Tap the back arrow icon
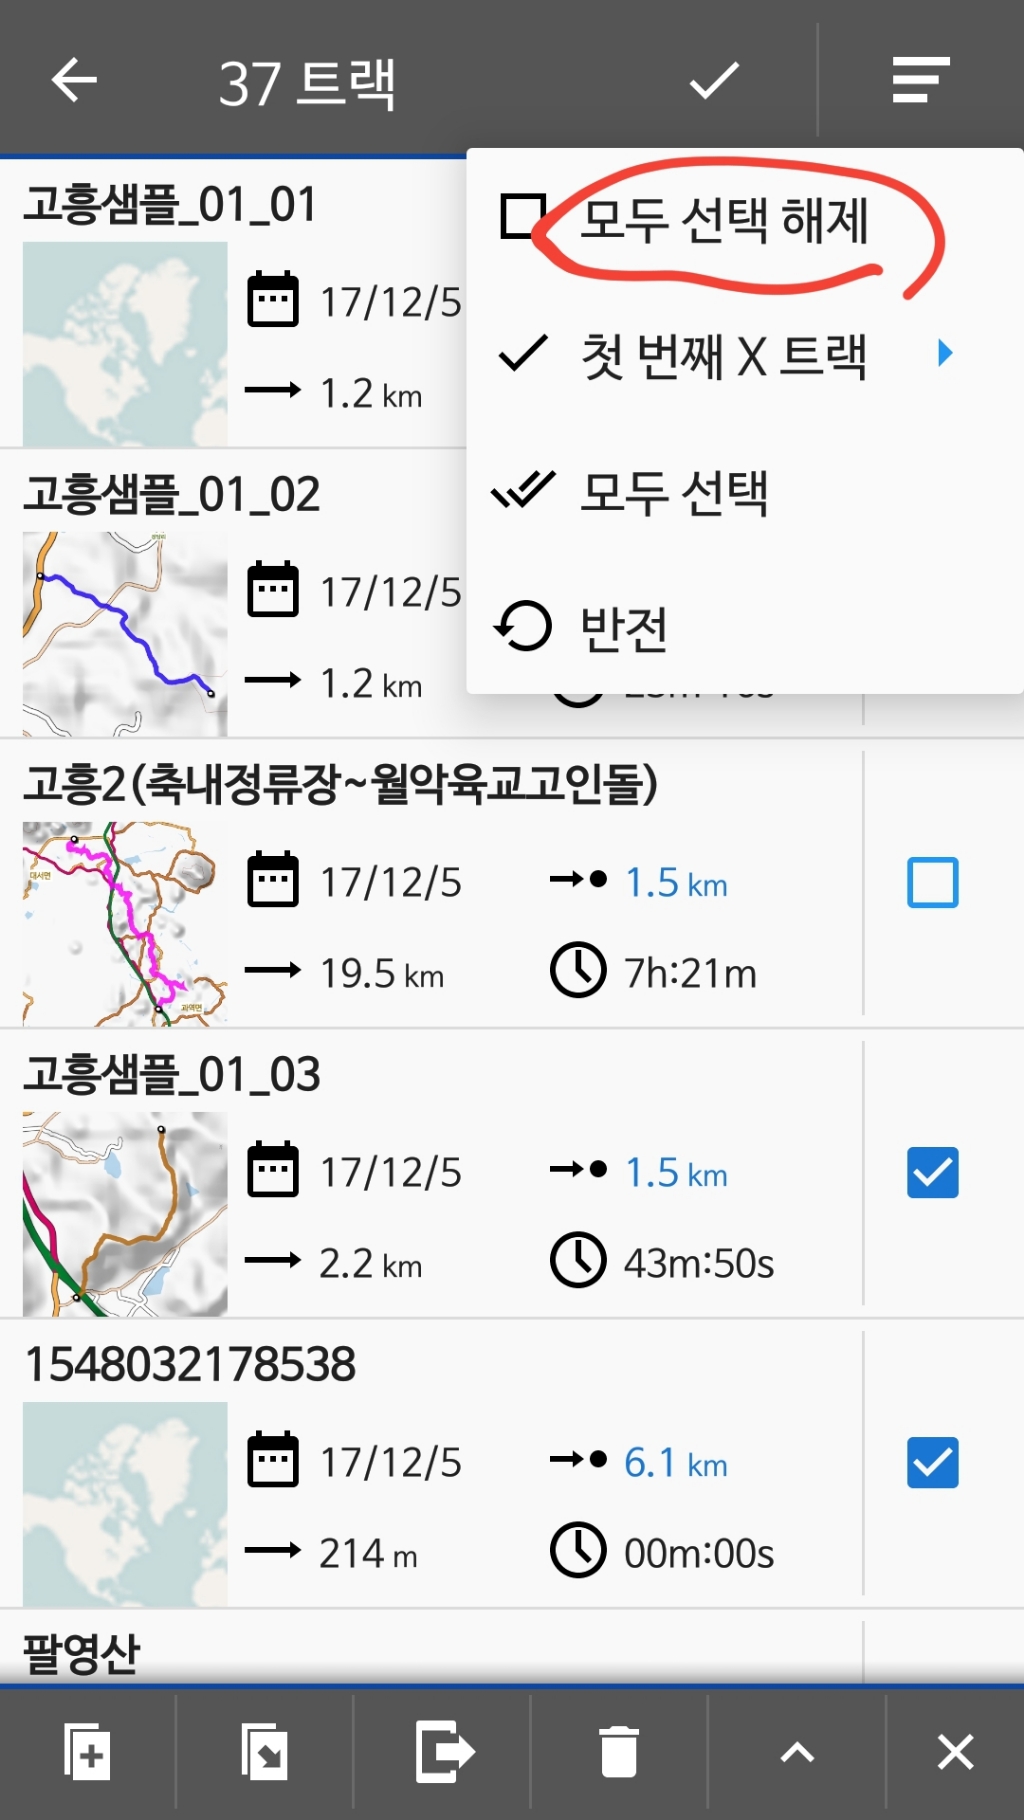The width and height of the screenshot is (1024, 1820). point(74,80)
